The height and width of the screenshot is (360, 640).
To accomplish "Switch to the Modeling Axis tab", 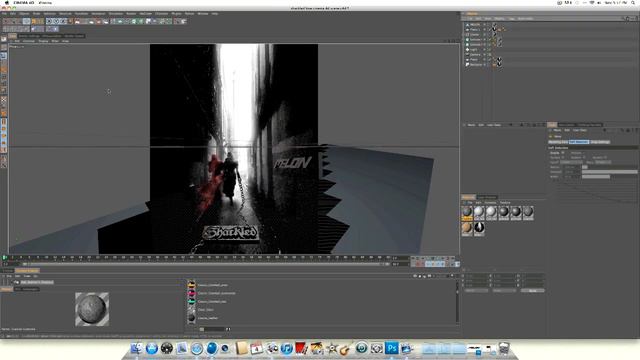I will pos(558,142).
